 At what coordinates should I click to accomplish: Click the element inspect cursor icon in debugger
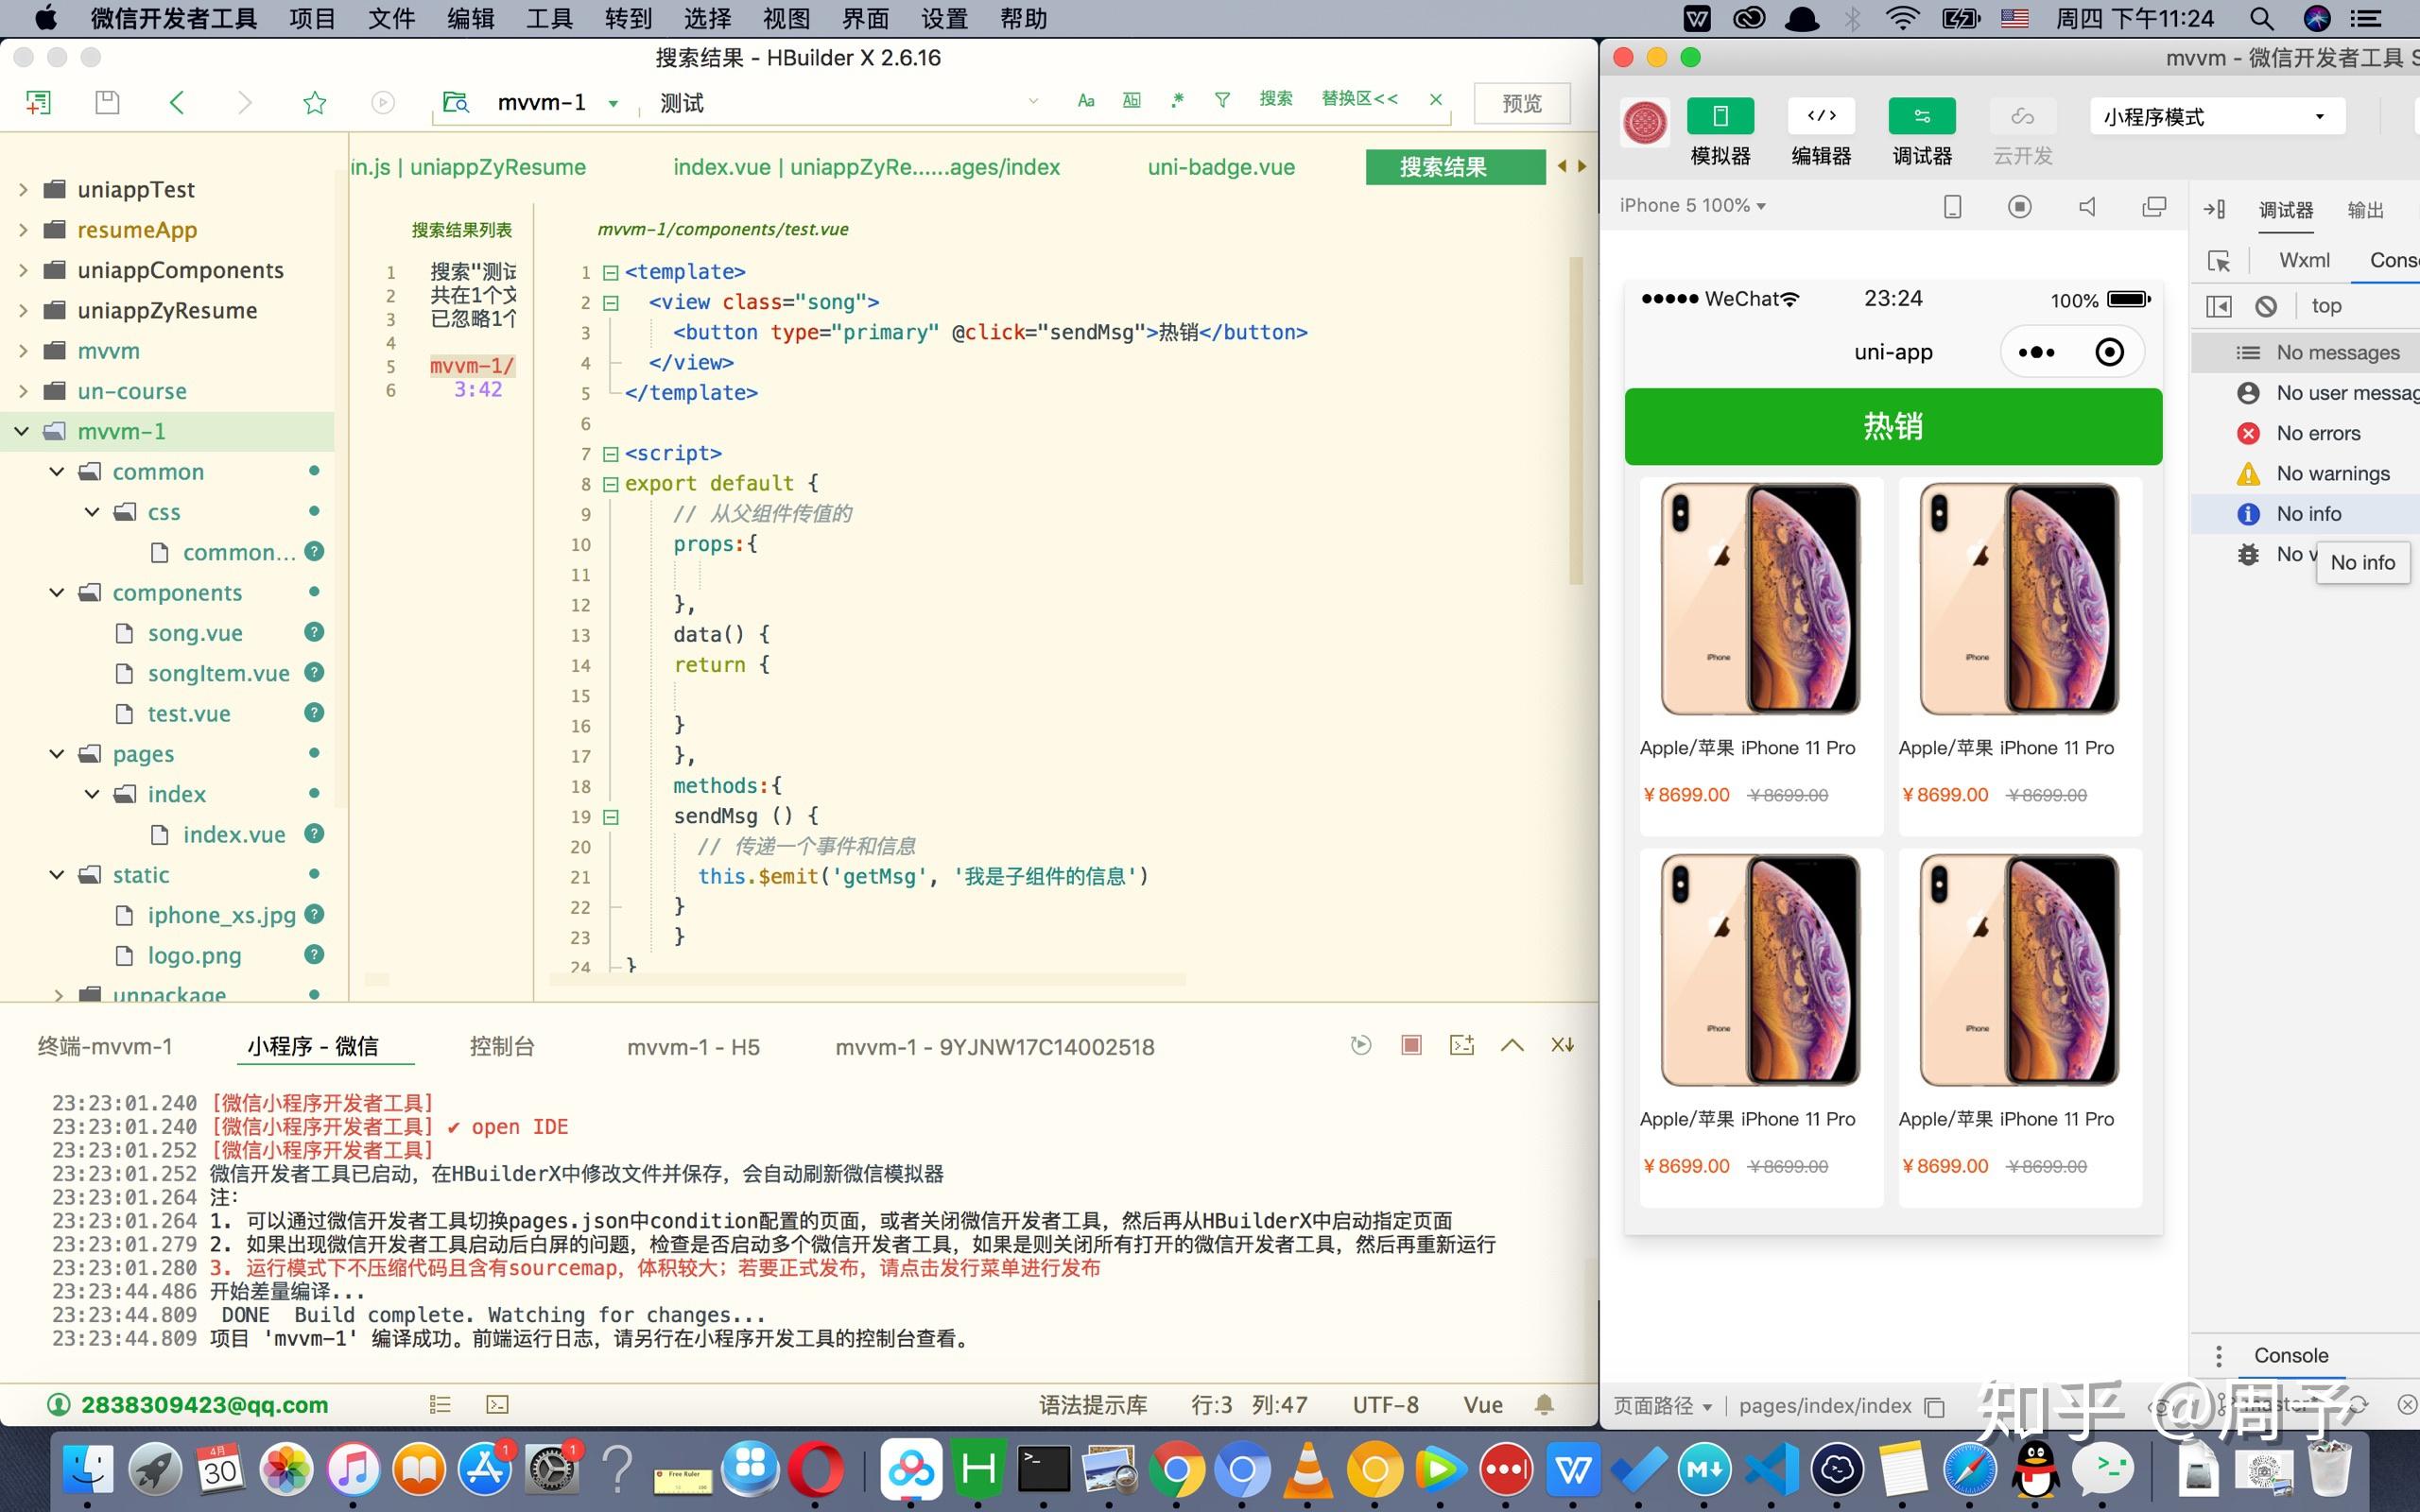[2219, 261]
